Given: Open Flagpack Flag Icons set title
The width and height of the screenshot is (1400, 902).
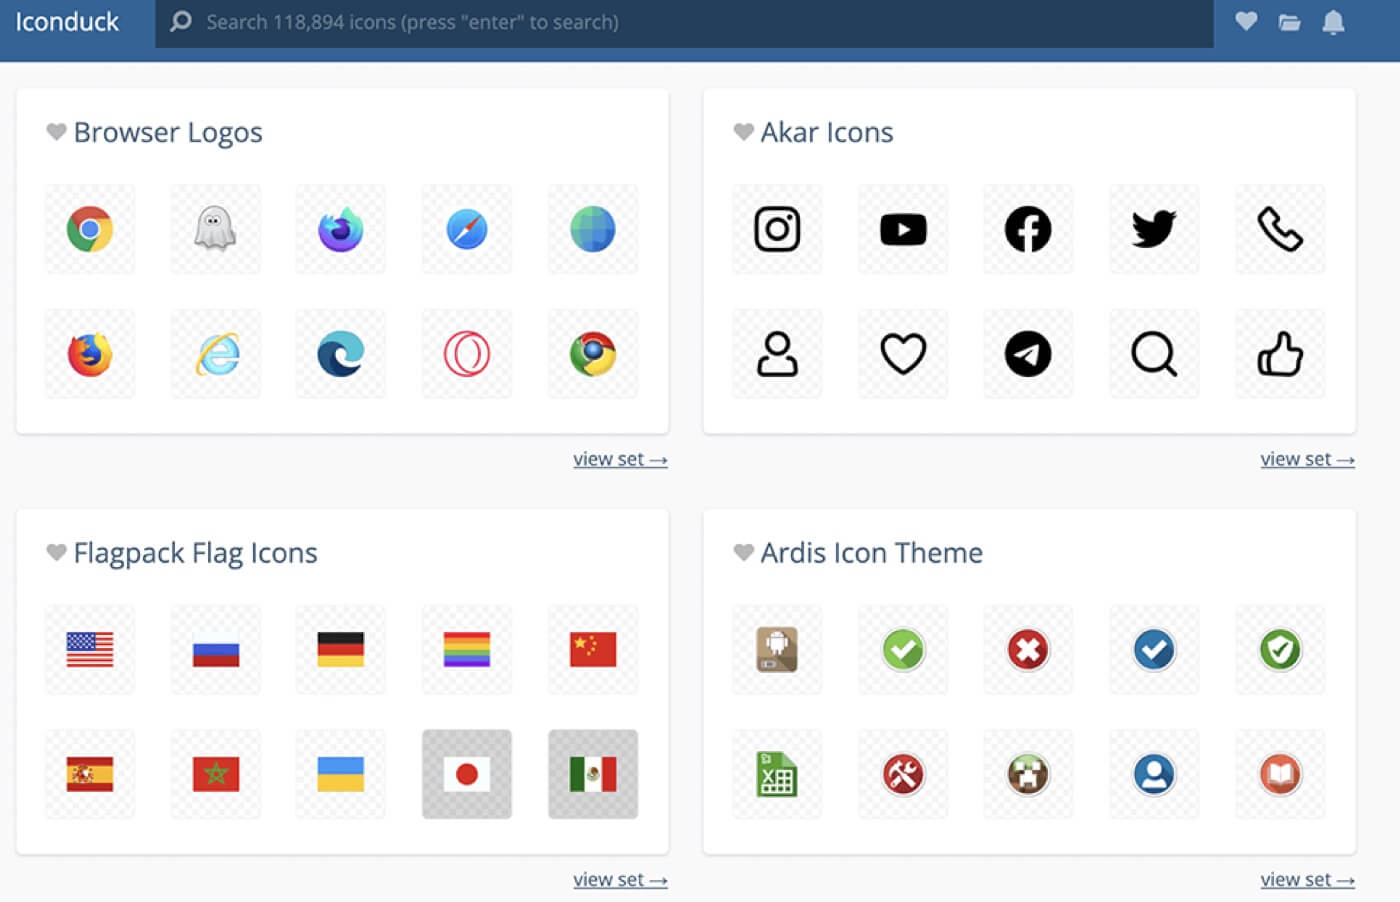Looking at the screenshot, I should 195,553.
